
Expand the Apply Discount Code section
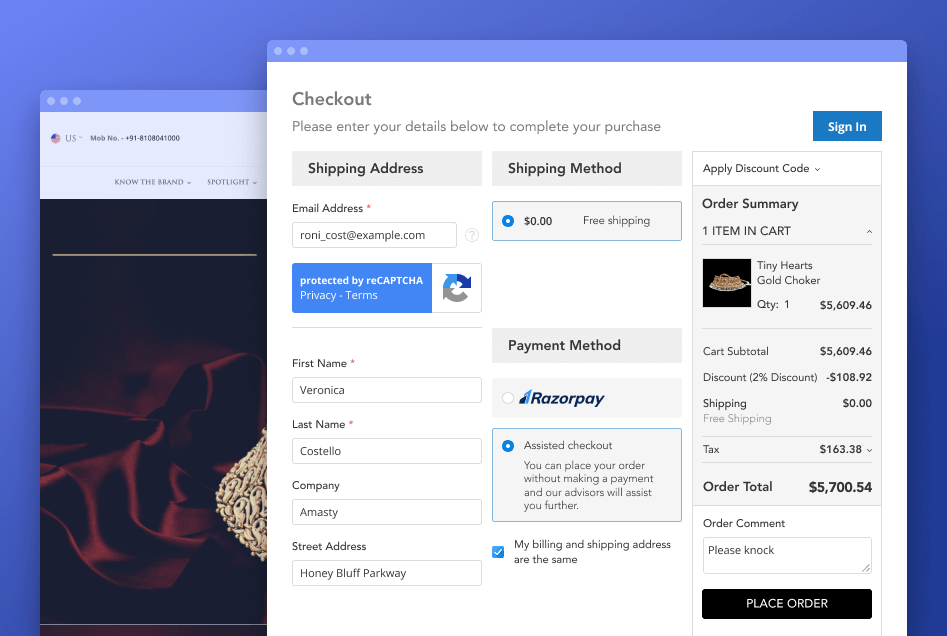(x=761, y=169)
